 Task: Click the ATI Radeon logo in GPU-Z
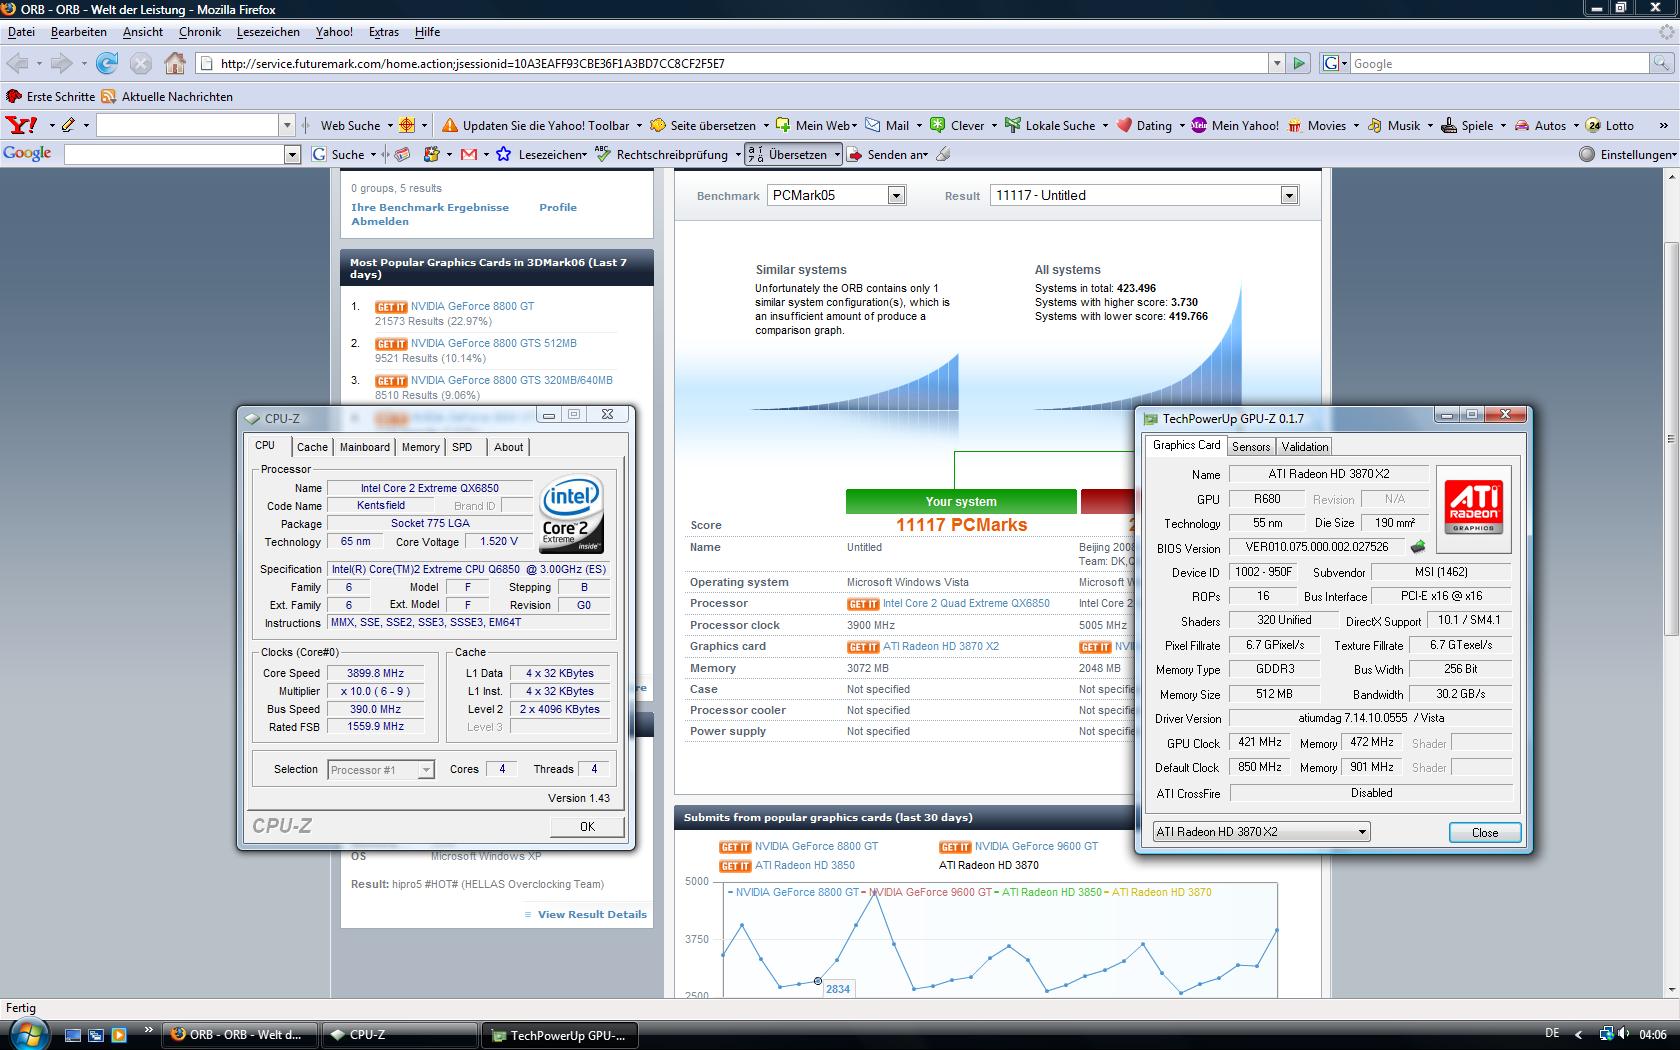point(1473,509)
